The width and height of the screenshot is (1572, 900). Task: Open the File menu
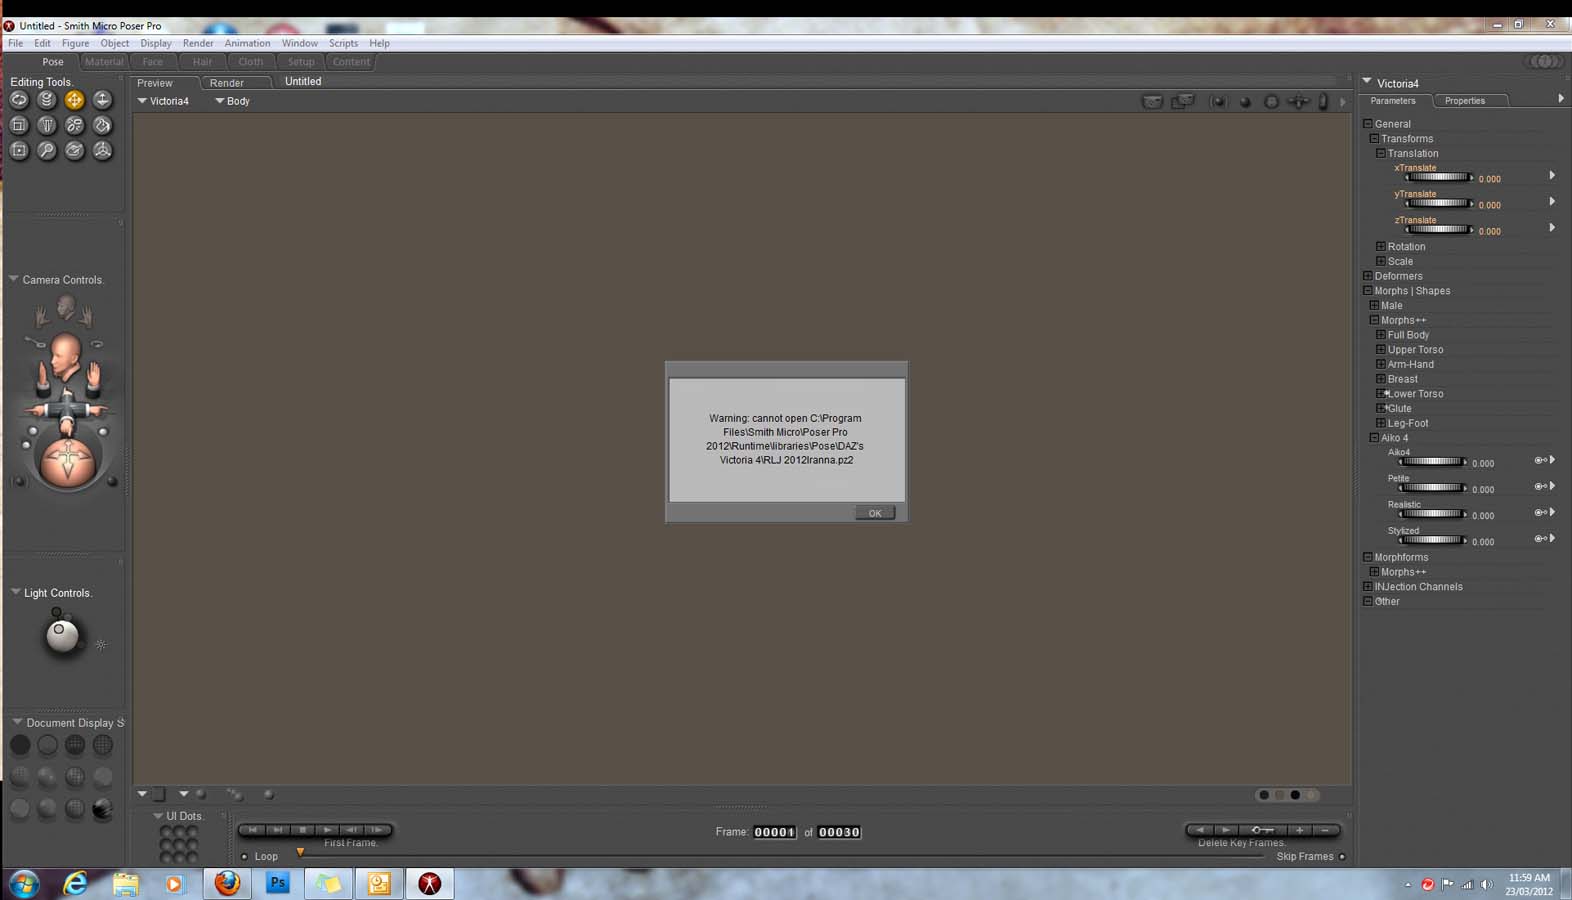pyautogui.click(x=16, y=43)
